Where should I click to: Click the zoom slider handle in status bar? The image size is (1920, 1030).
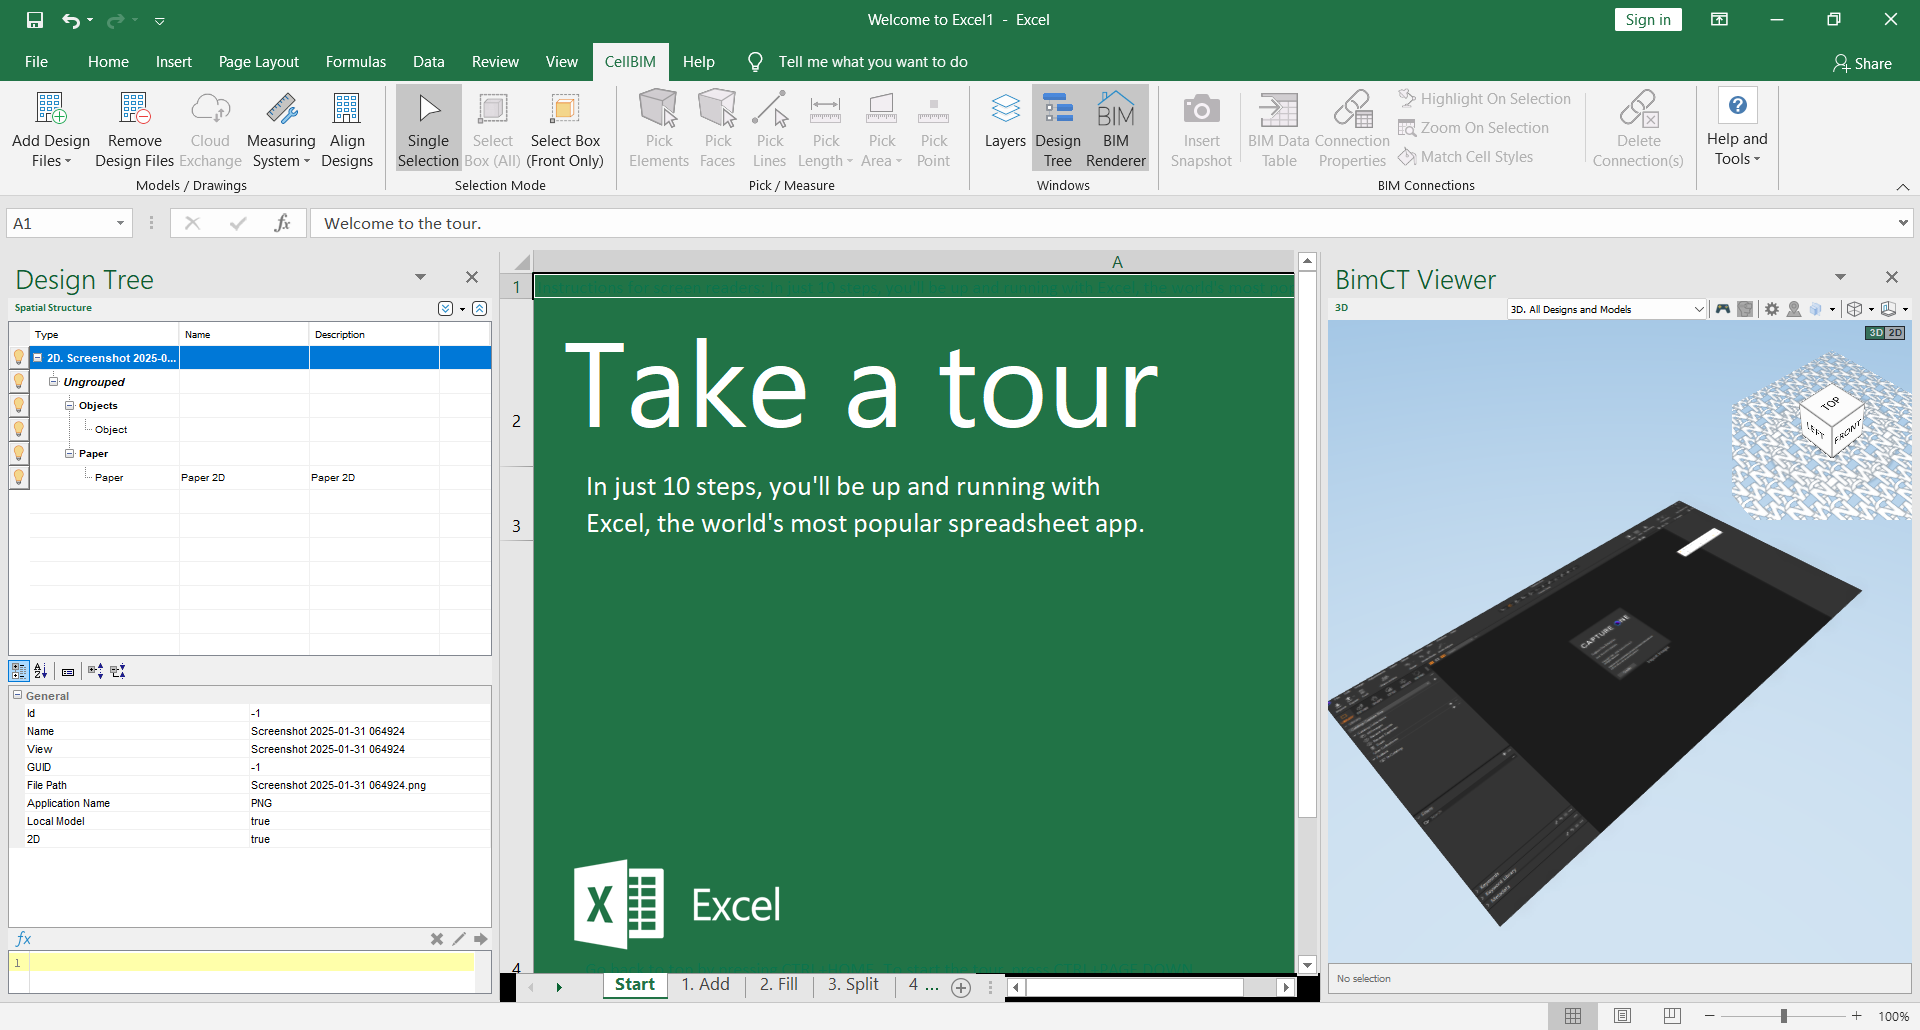[1783, 1016]
